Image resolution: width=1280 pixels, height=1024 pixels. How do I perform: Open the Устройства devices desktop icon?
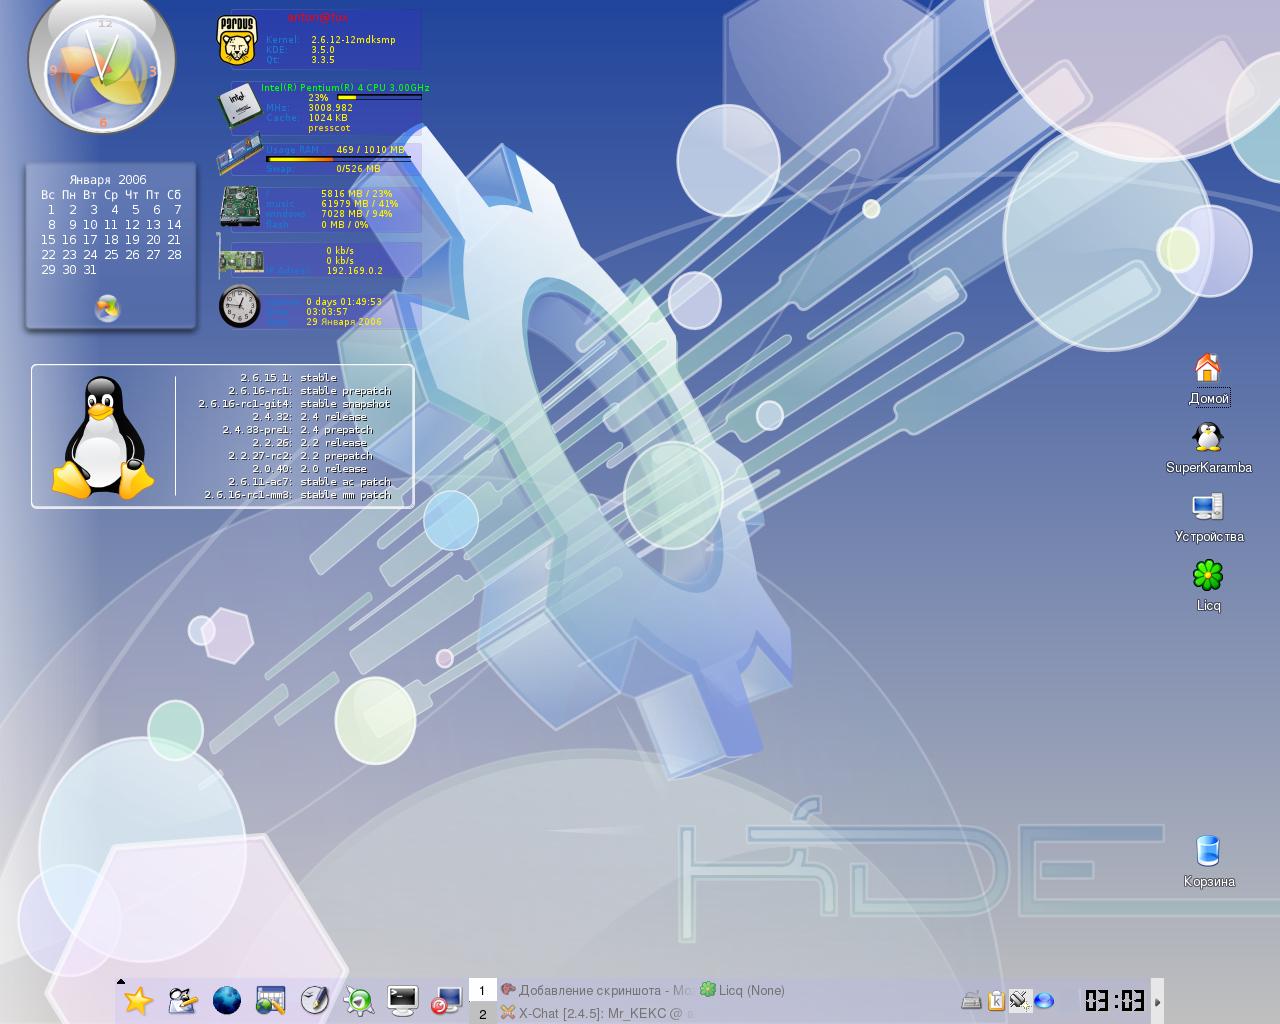(x=1208, y=517)
